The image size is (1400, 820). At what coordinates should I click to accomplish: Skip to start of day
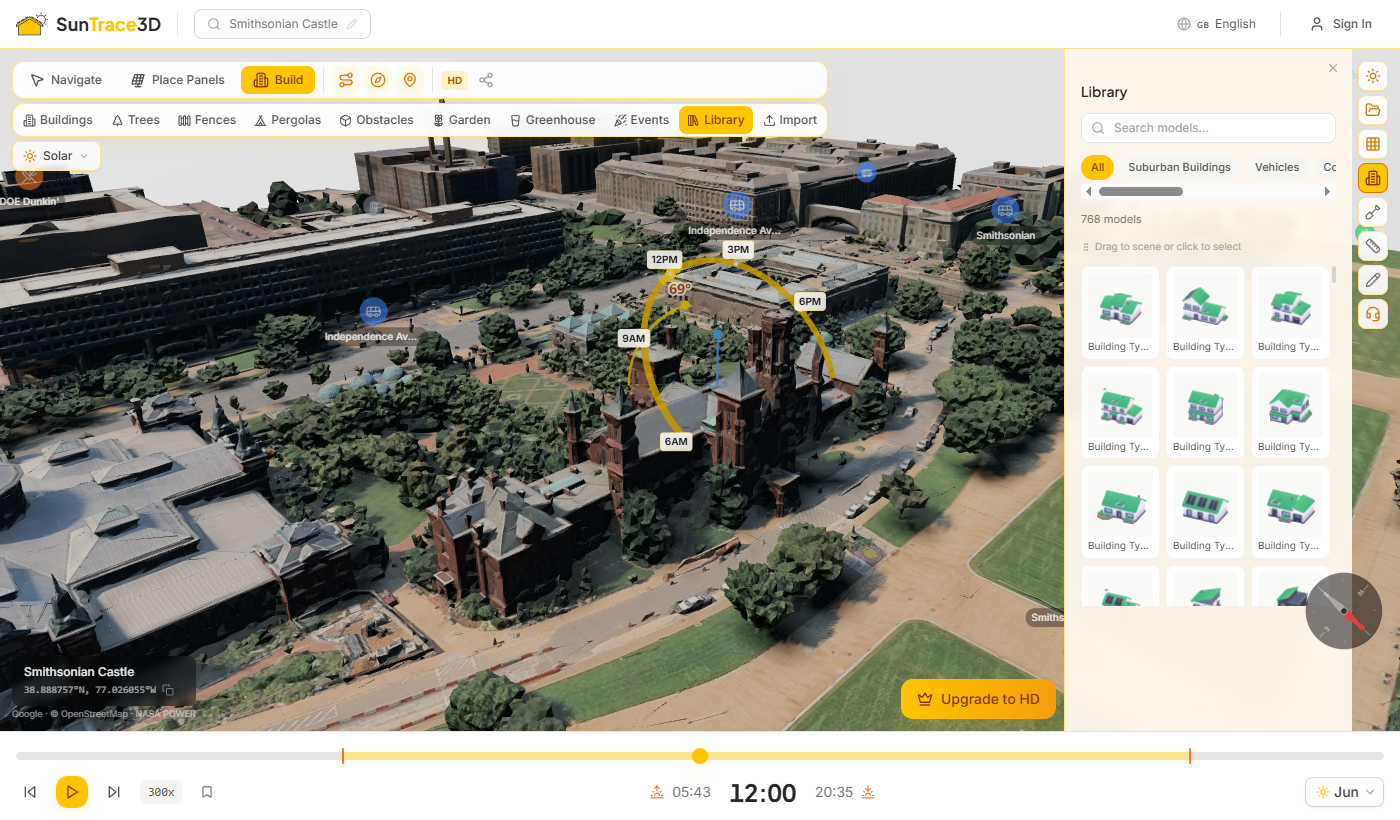(30, 792)
